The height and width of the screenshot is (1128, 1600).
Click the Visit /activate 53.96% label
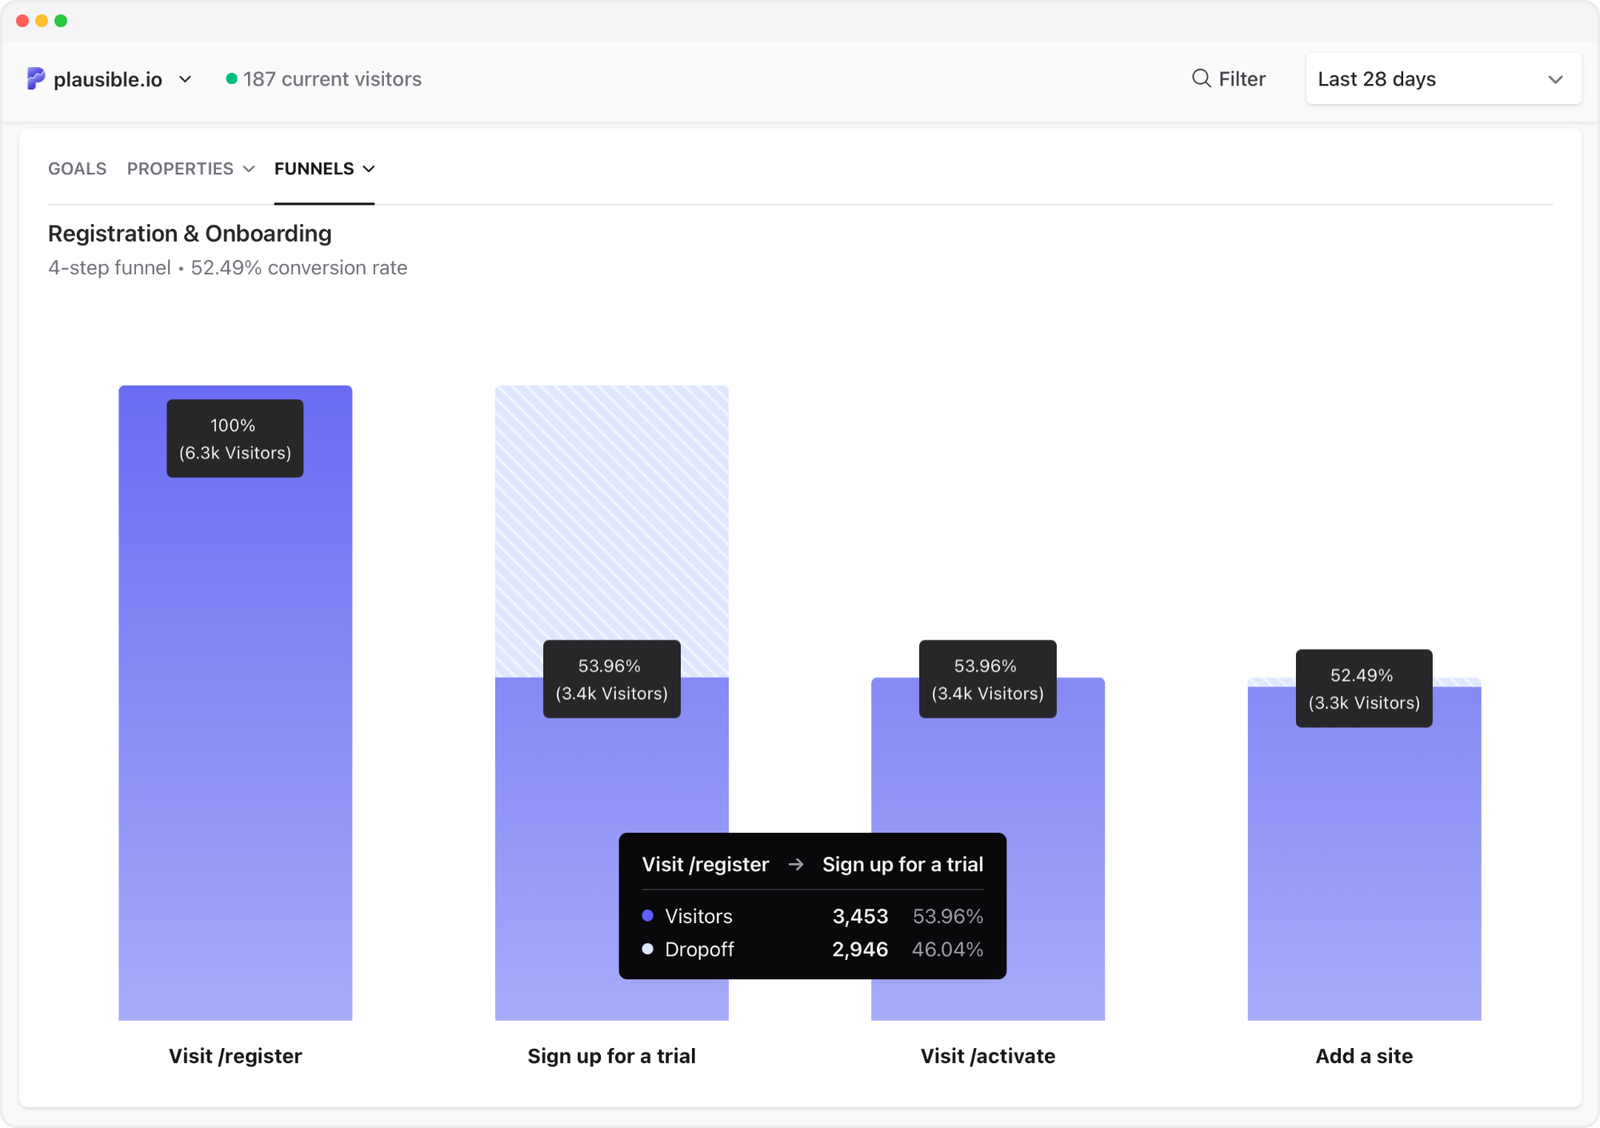click(987, 679)
